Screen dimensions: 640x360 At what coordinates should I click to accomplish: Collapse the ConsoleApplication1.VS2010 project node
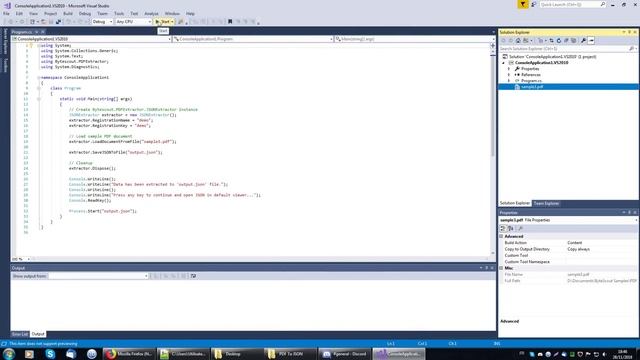pyautogui.click(x=503, y=63)
